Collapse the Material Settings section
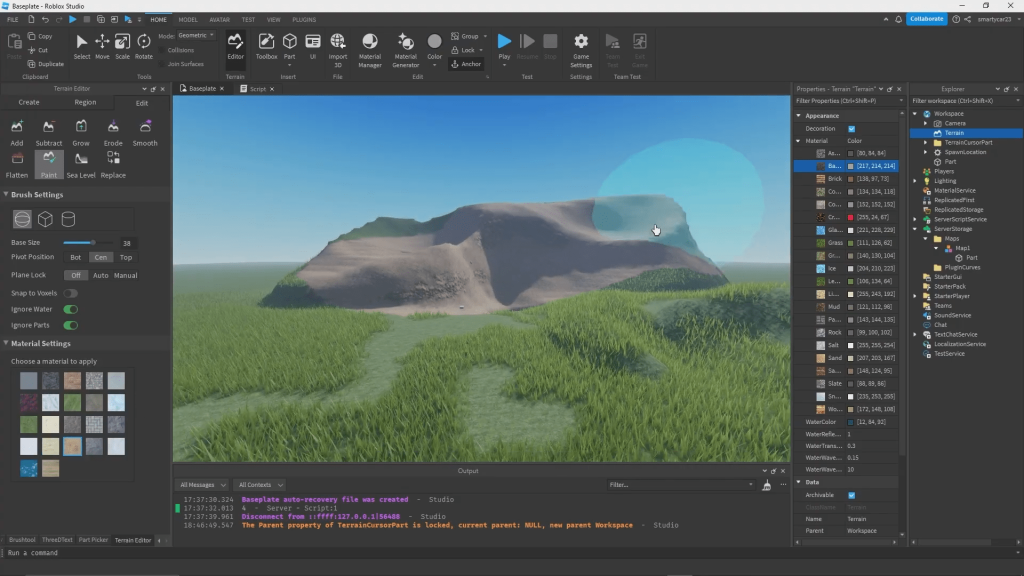The height and width of the screenshot is (576, 1024). pos(7,344)
